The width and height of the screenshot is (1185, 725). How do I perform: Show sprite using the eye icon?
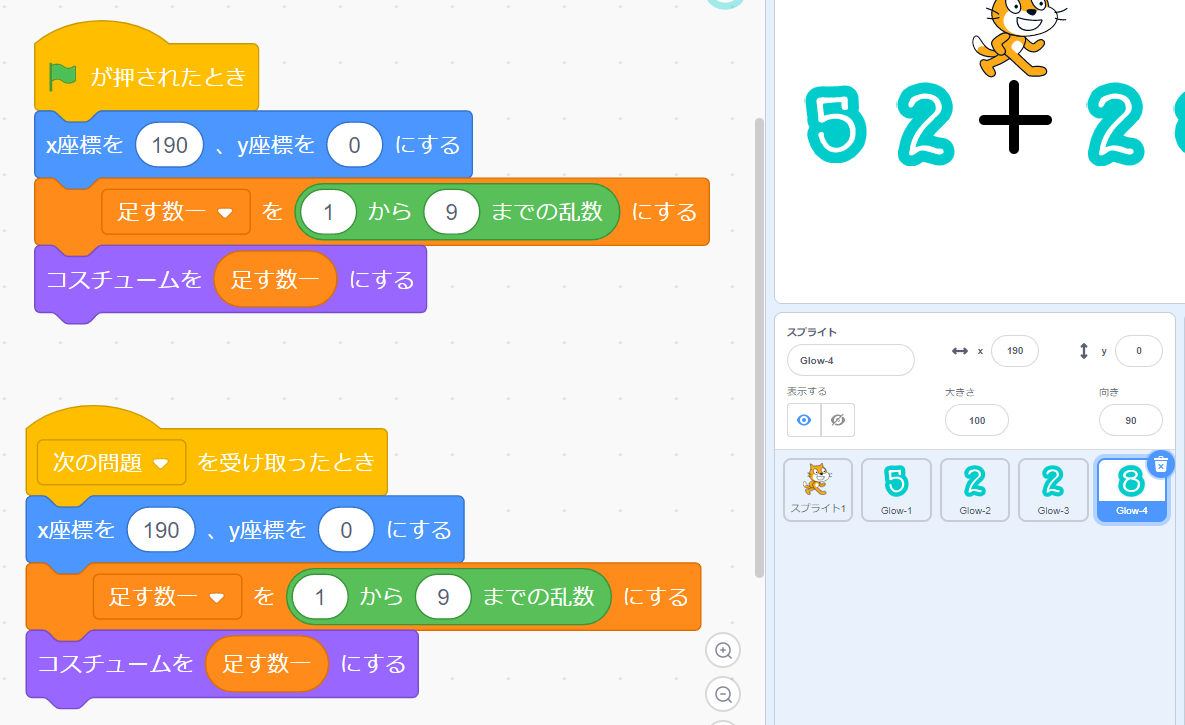(x=804, y=420)
